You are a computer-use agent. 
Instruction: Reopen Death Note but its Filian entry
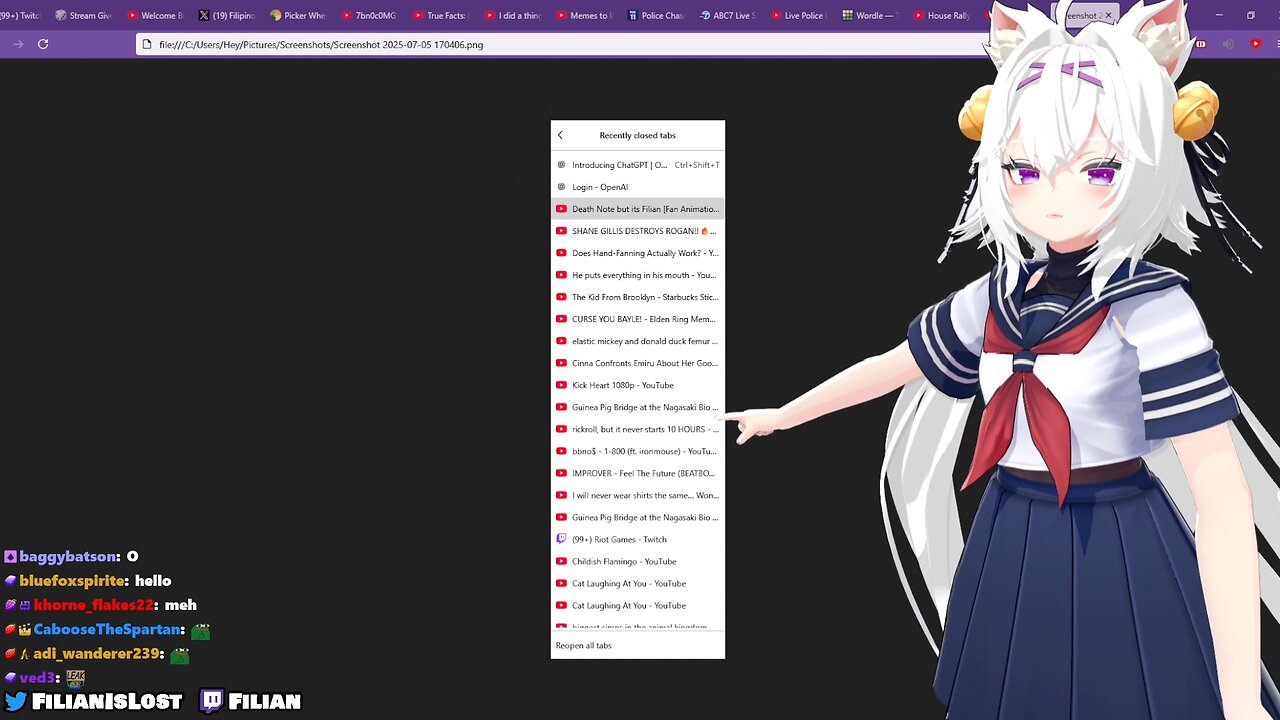[x=638, y=209]
